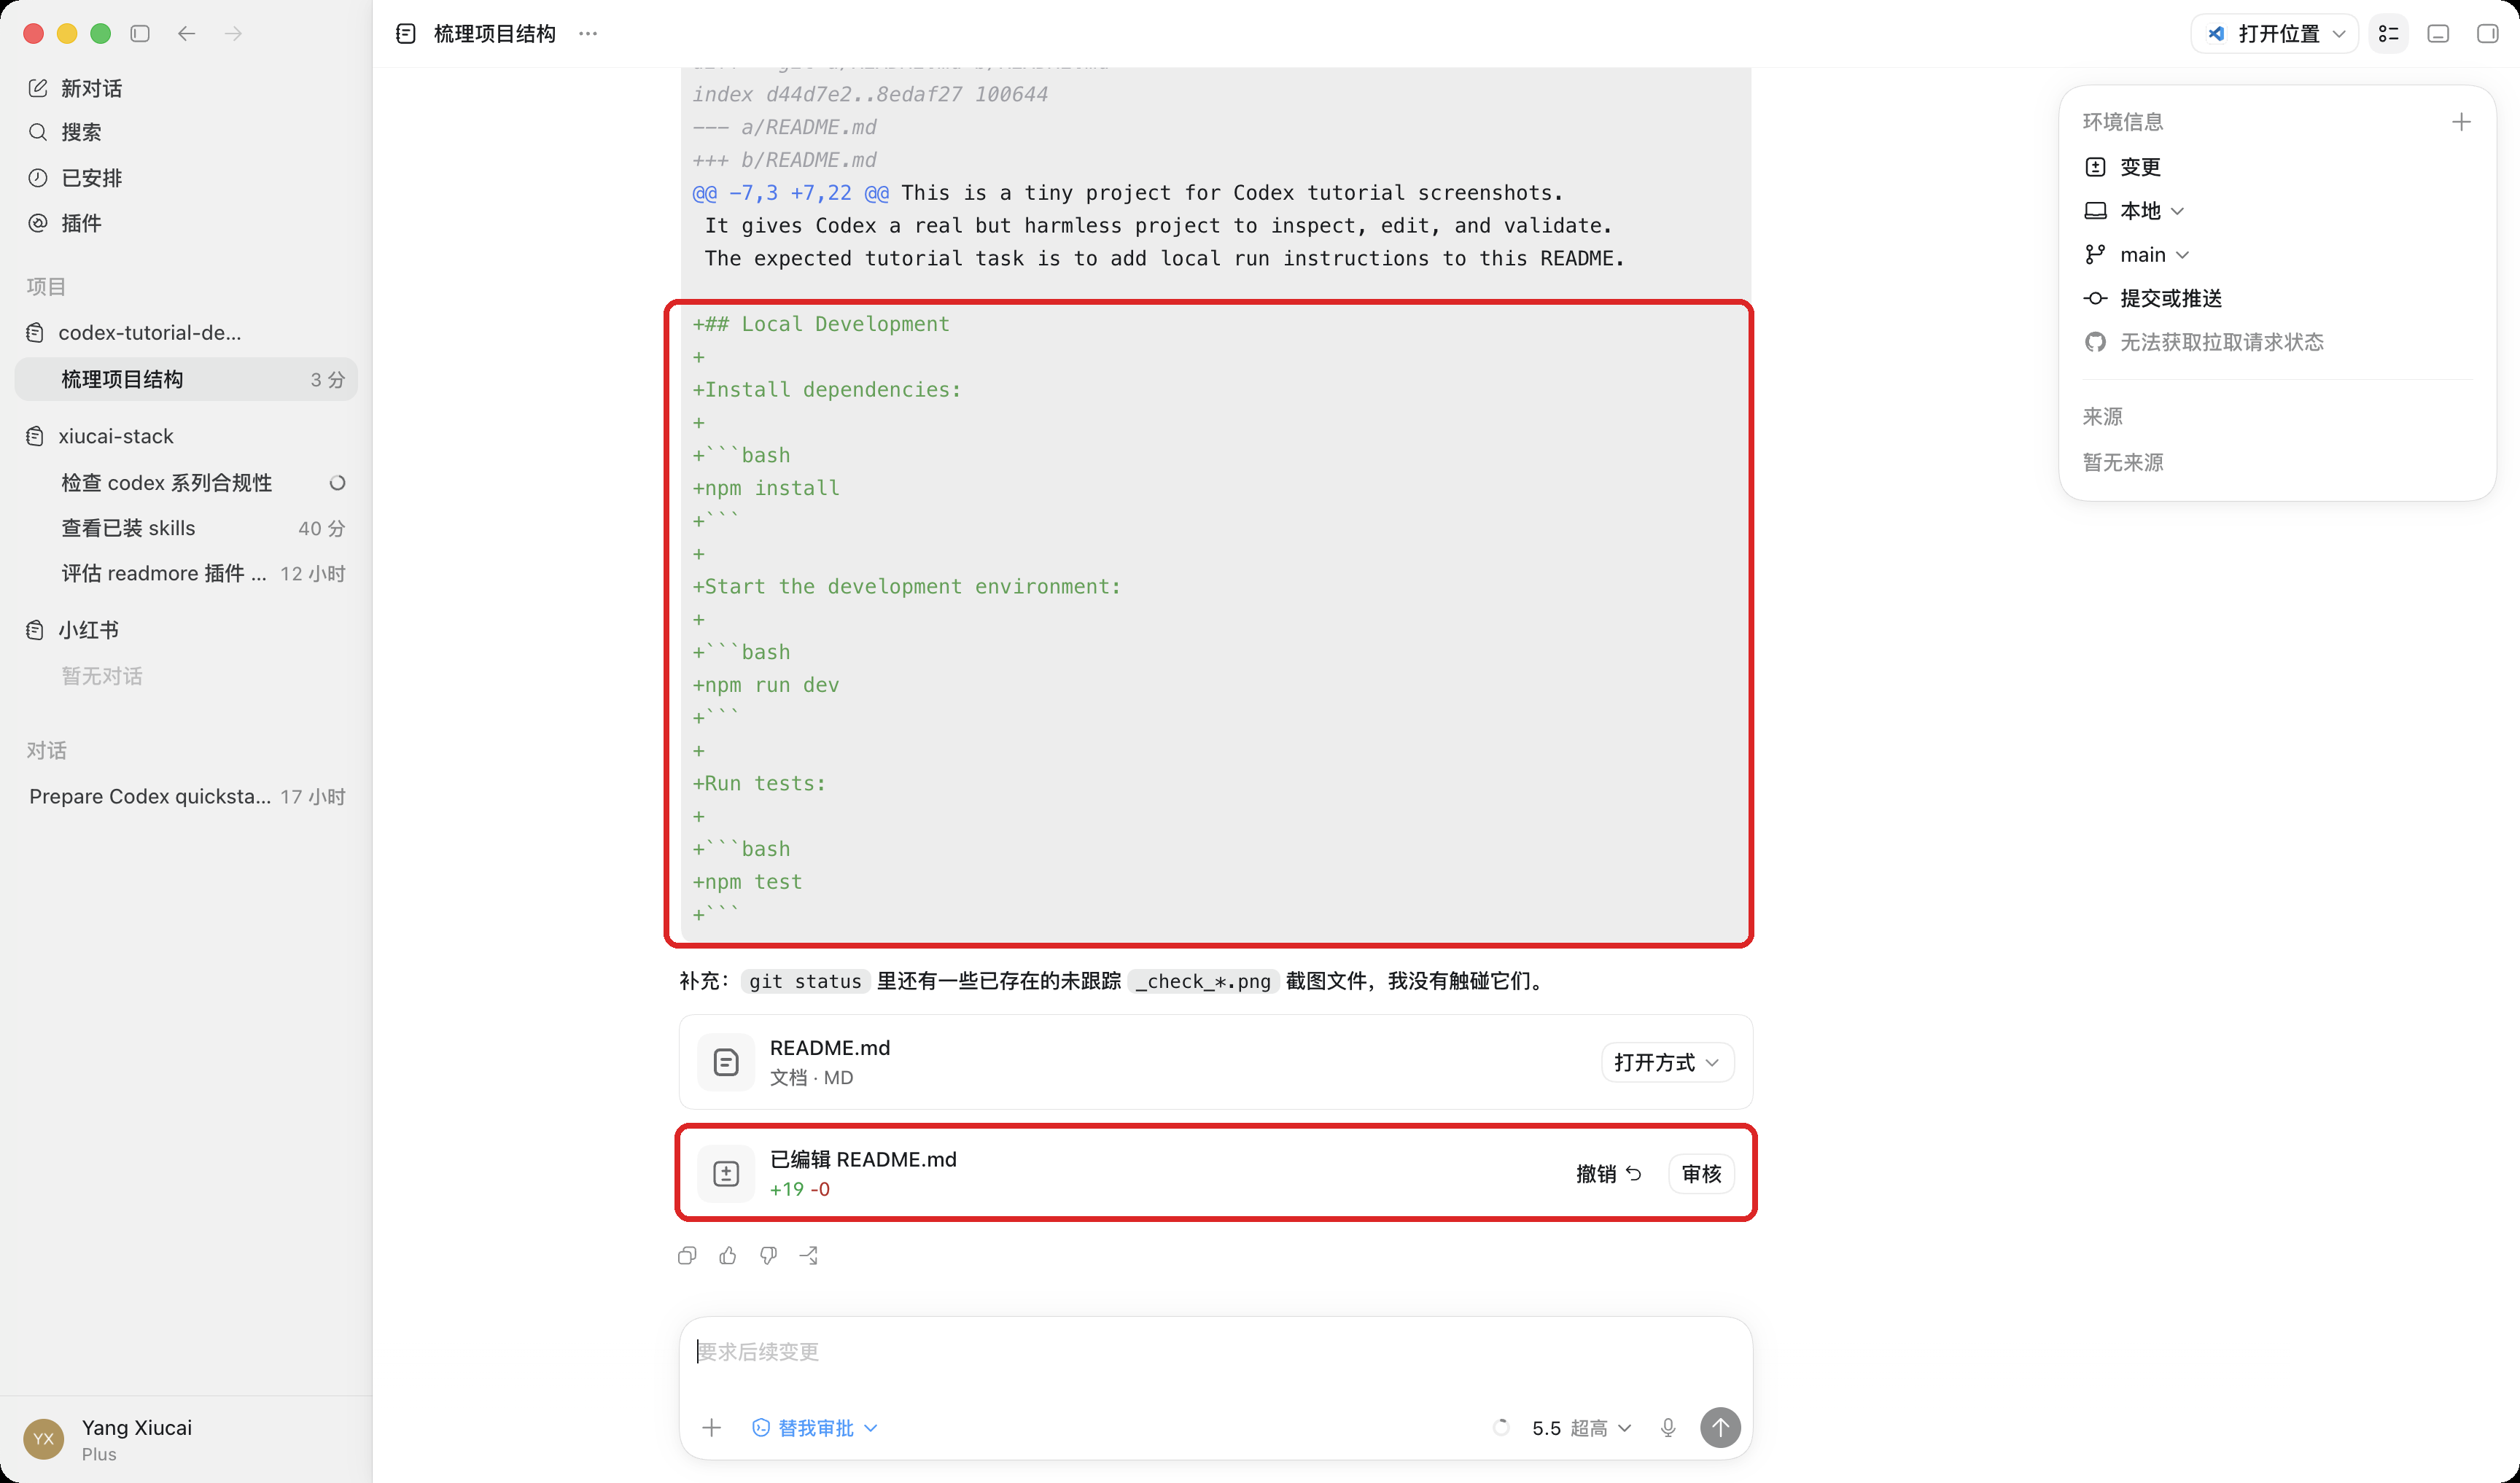Expand the 5.5 超高 model dropdown
Viewport: 2520px width, 1483px height.
1581,1428
